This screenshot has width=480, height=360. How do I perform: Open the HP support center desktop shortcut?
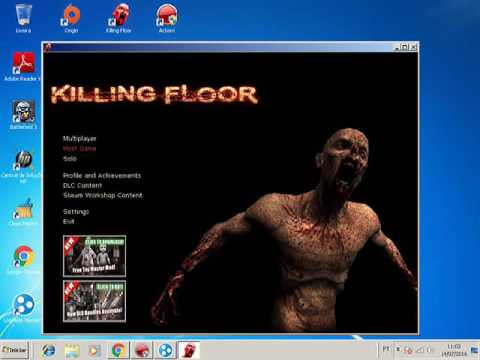pos(23,167)
